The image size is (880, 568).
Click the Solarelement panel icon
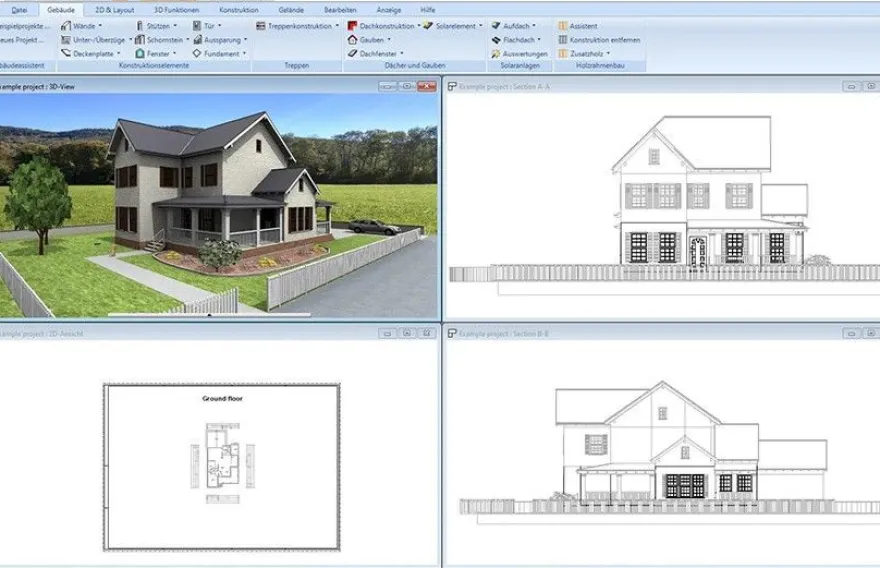click(x=428, y=26)
